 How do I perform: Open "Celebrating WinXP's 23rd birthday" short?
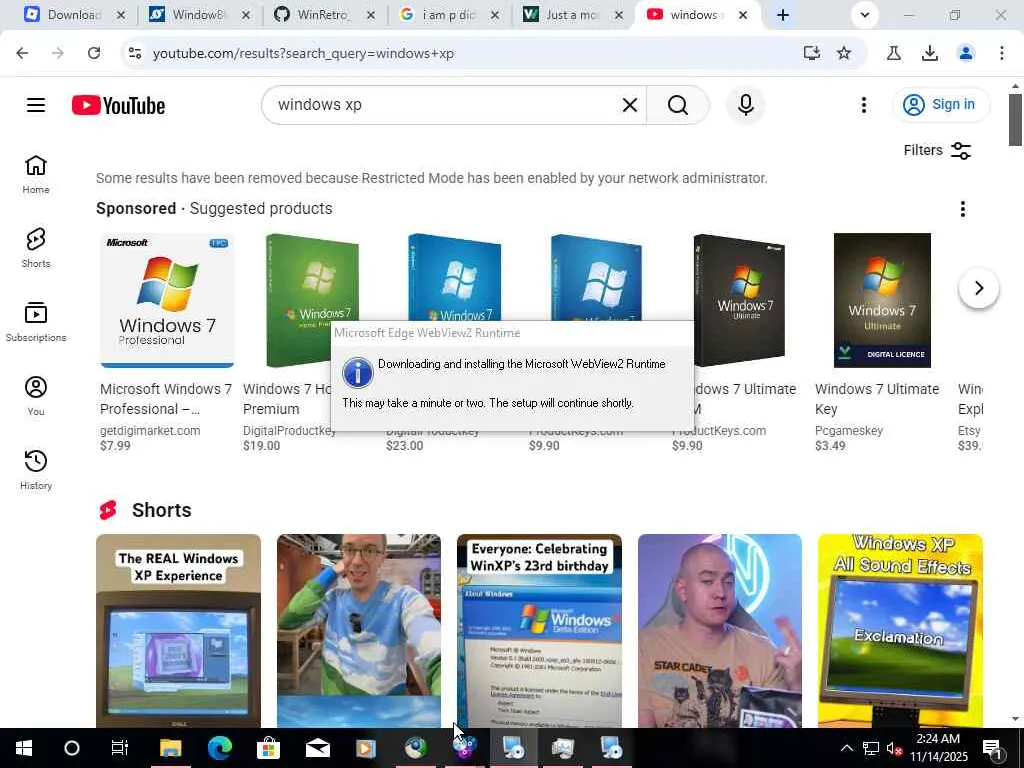click(539, 631)
